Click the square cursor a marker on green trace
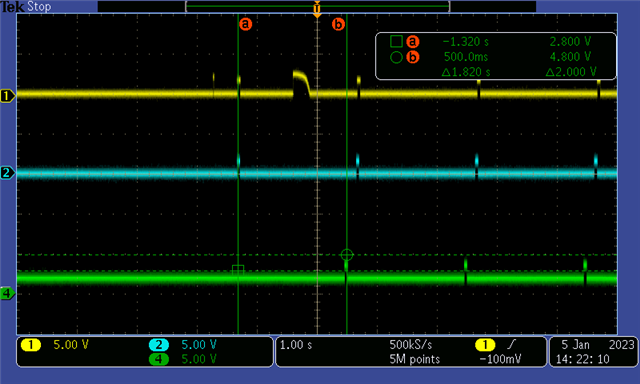The width and height of the screenshot is (640, 384). (x=238, y=271)
